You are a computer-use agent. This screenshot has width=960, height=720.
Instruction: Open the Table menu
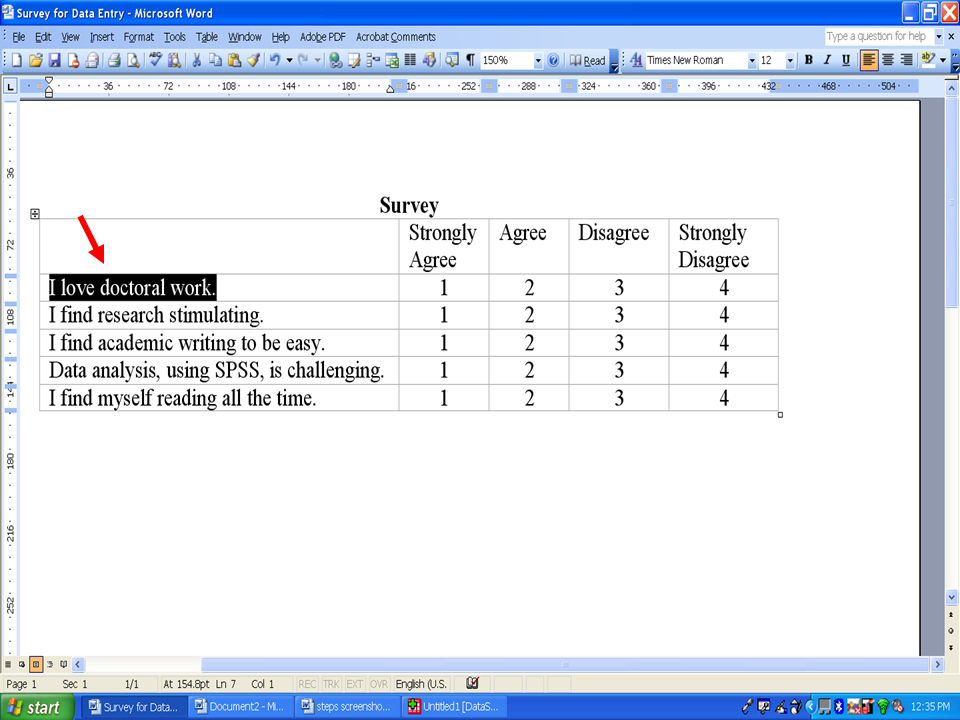206,37
